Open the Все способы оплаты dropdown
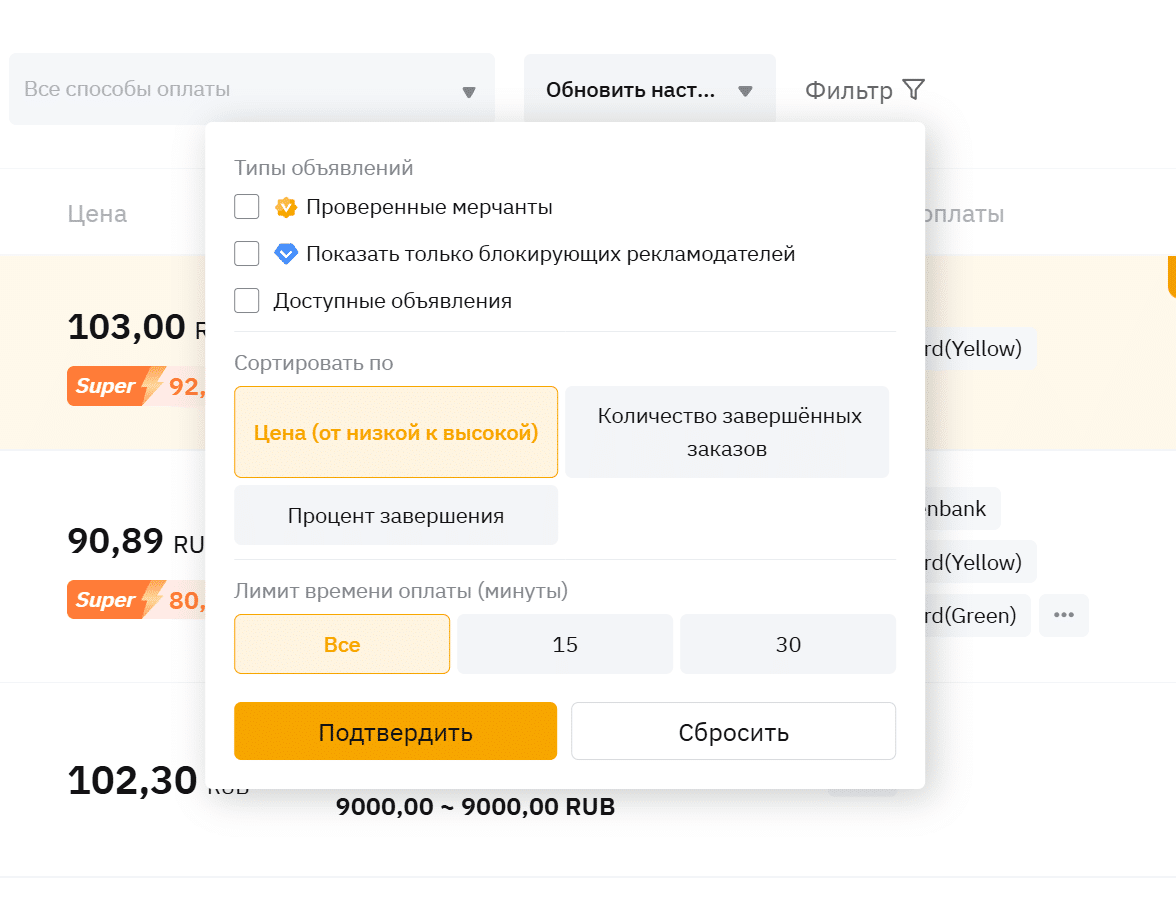 click(240, 90)
